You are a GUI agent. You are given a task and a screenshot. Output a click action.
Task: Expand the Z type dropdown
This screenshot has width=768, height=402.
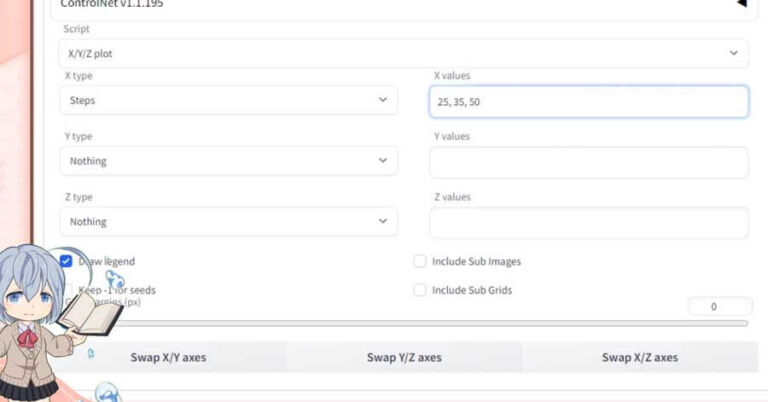228,222
